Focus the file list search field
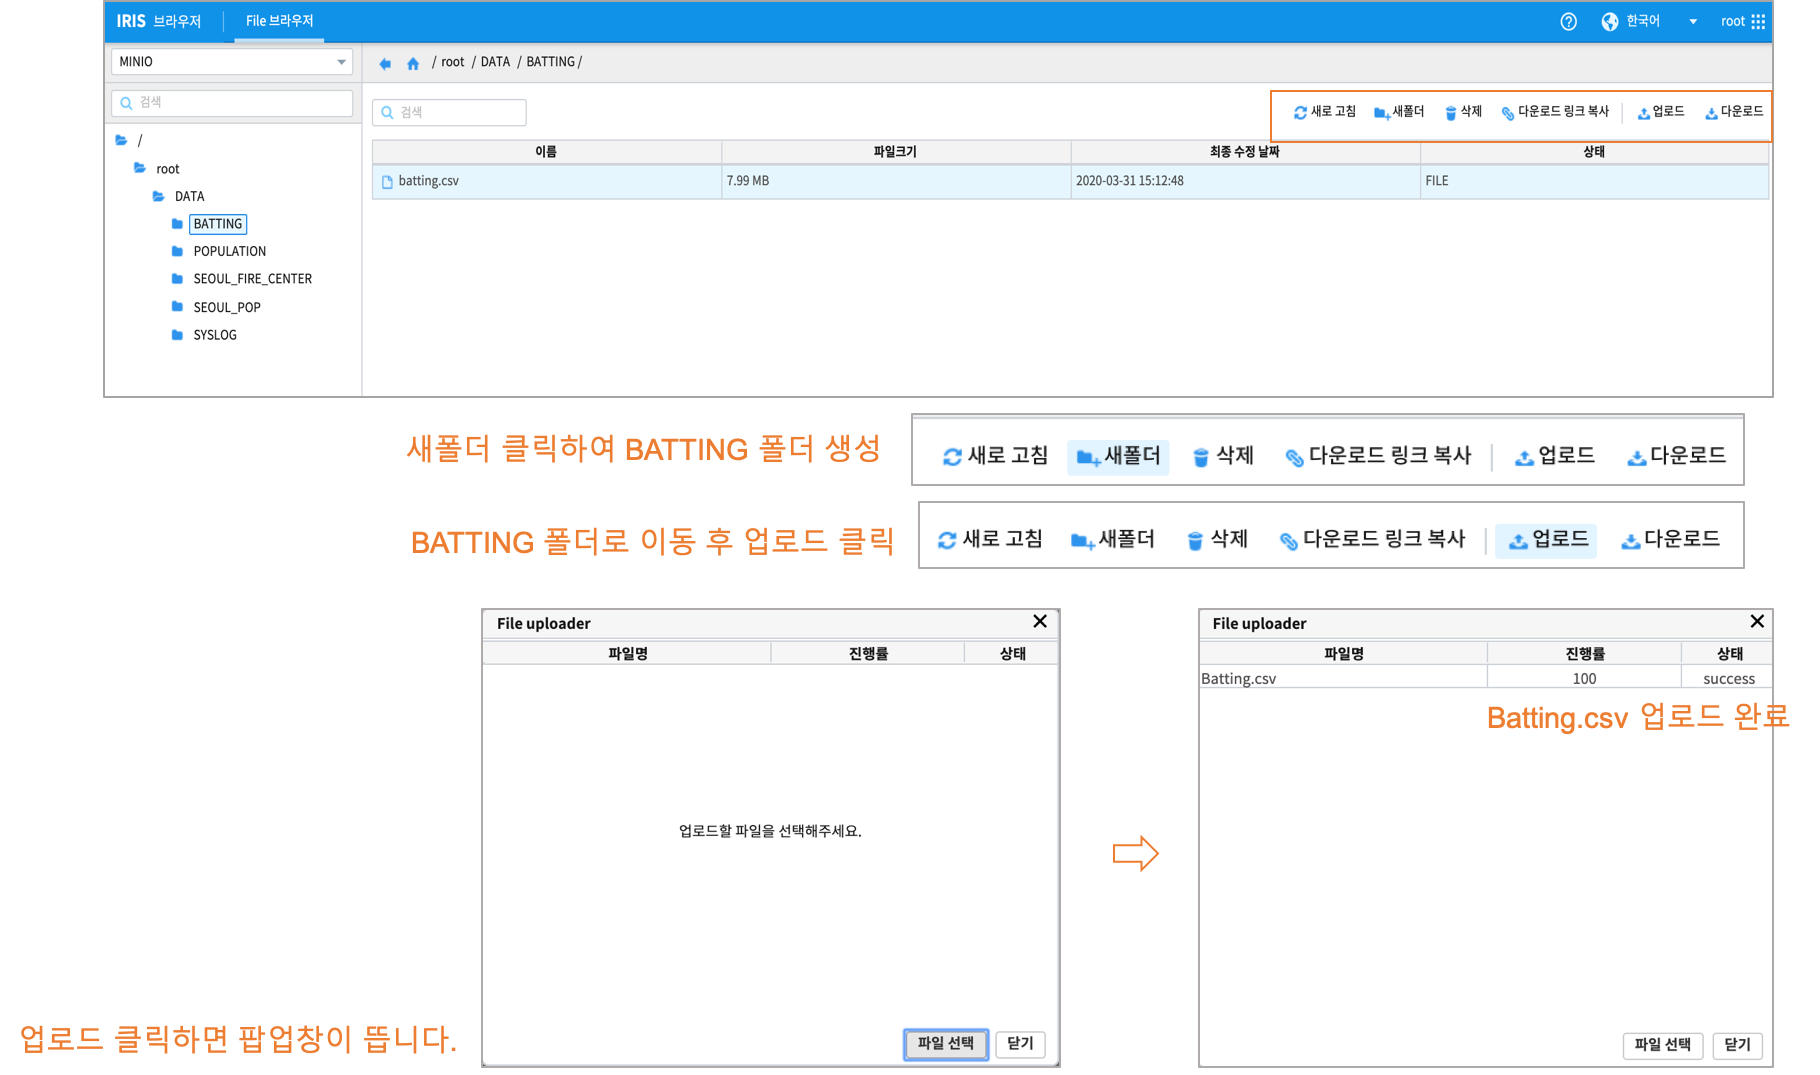Screen dimensions: 1820x1075 coord(449,112)
